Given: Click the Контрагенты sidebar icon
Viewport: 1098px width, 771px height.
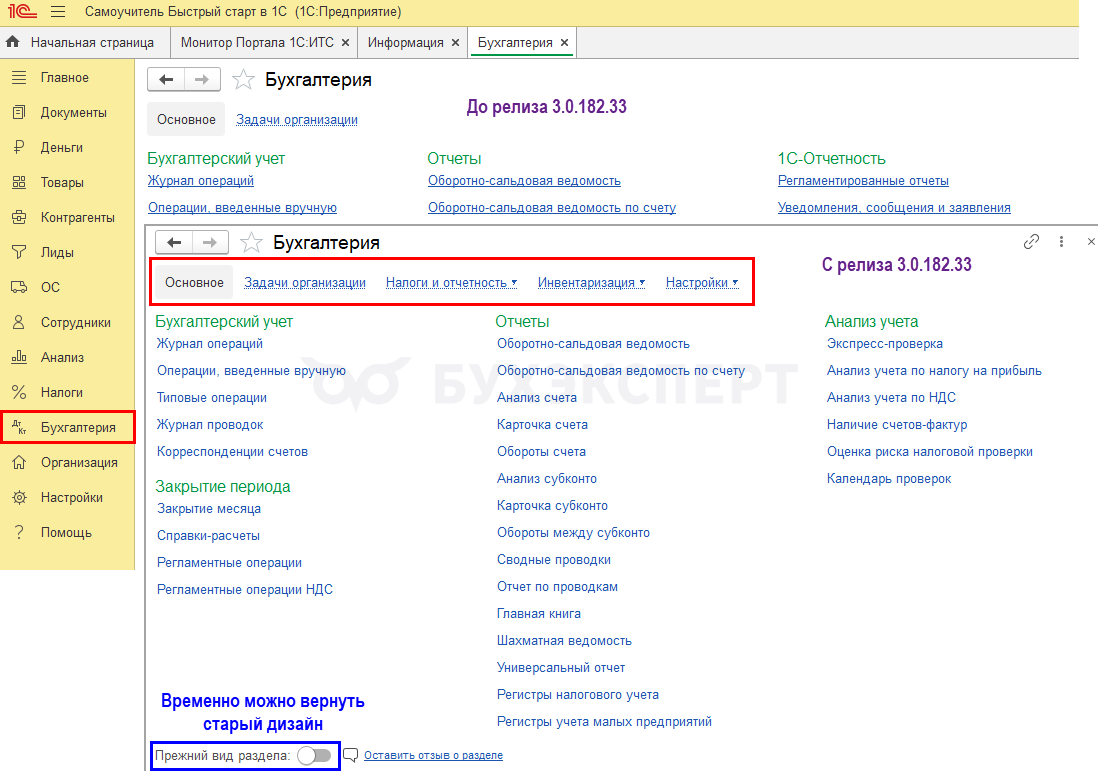Looking at the screenshot, I should click(x=19, y=217).
